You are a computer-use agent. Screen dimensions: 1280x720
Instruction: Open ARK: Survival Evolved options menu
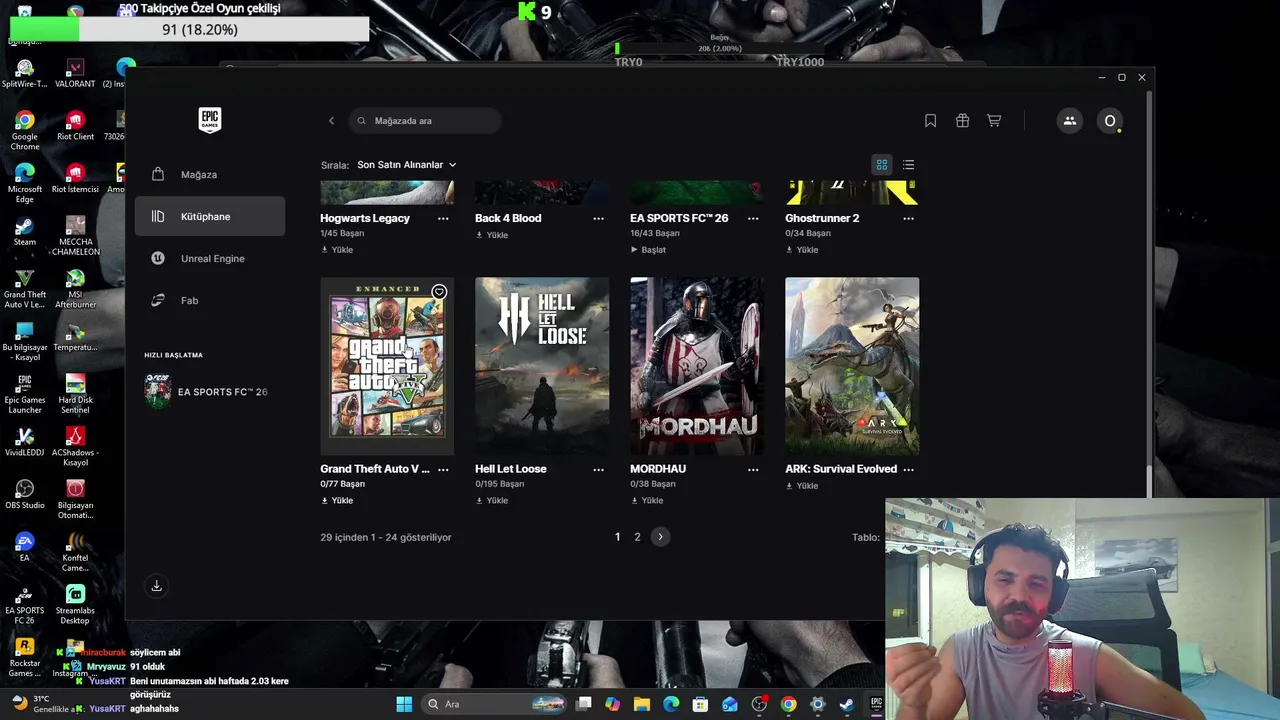pos(908,469)
